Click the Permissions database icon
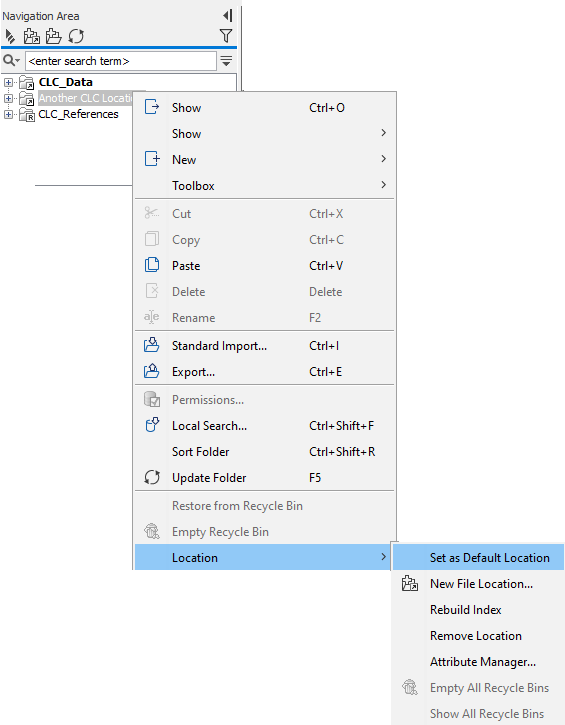This screenshot has width=565, height=725. point(152,399)
